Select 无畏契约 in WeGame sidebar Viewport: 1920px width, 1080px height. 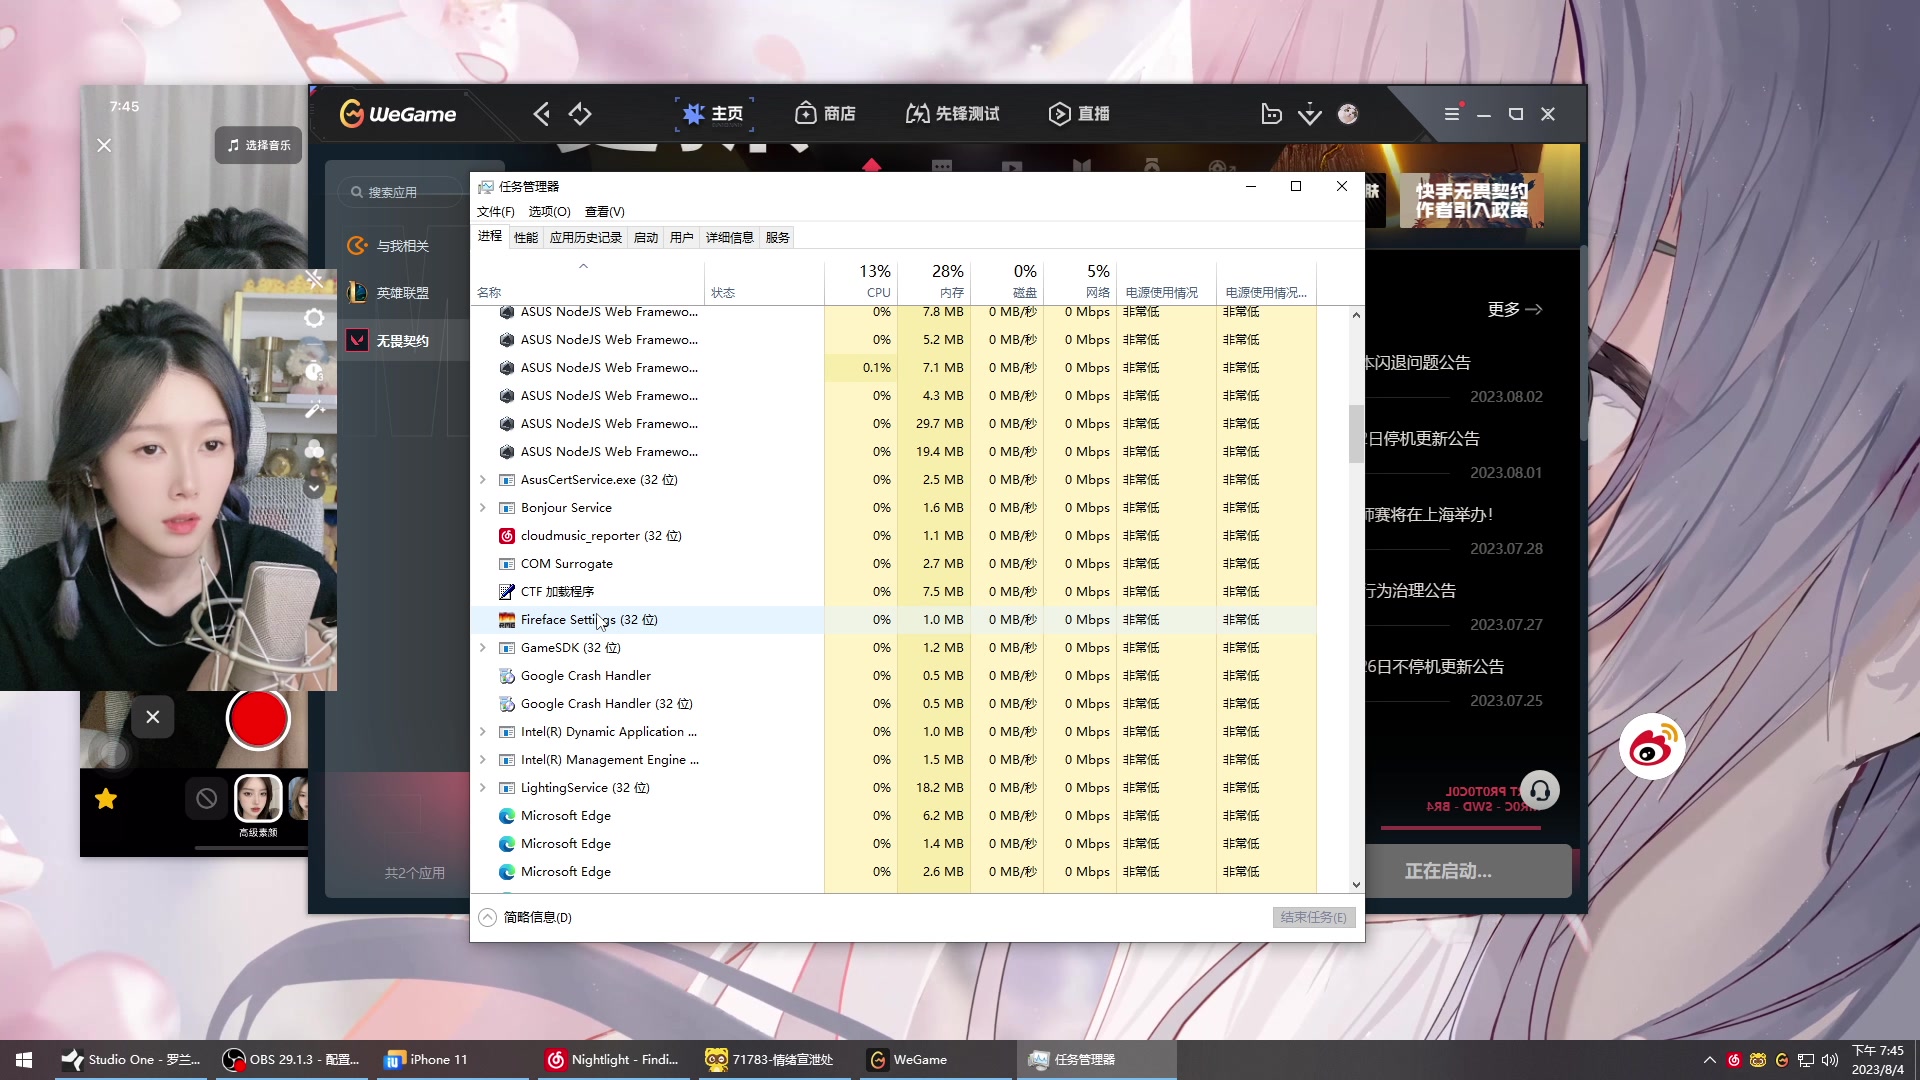coord(403,341)
